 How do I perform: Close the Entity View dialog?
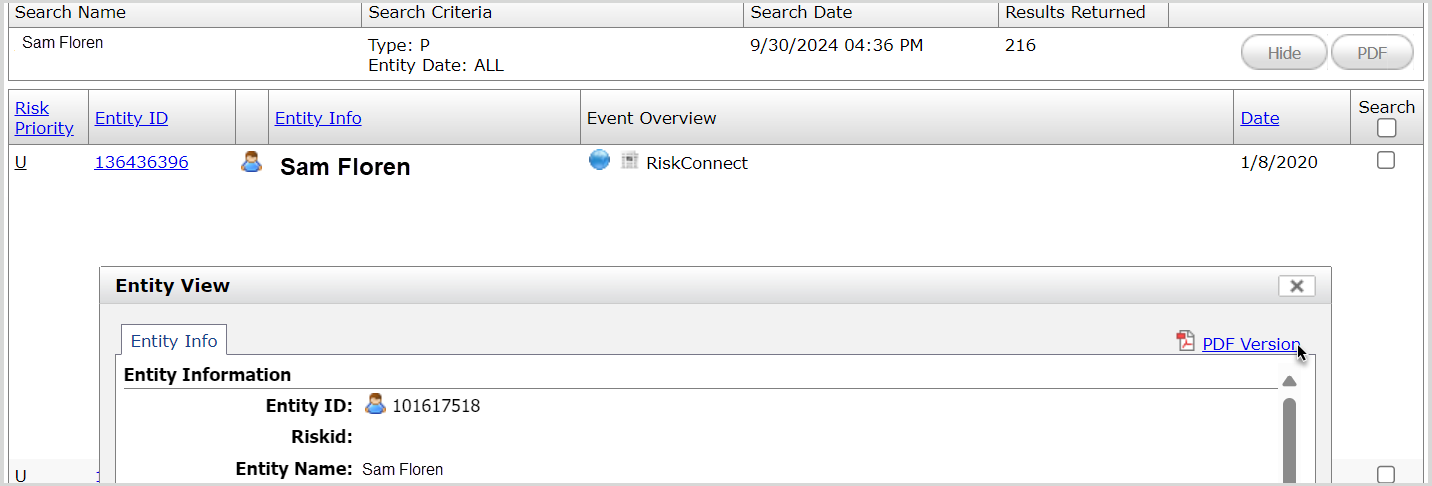(1296, 286)
